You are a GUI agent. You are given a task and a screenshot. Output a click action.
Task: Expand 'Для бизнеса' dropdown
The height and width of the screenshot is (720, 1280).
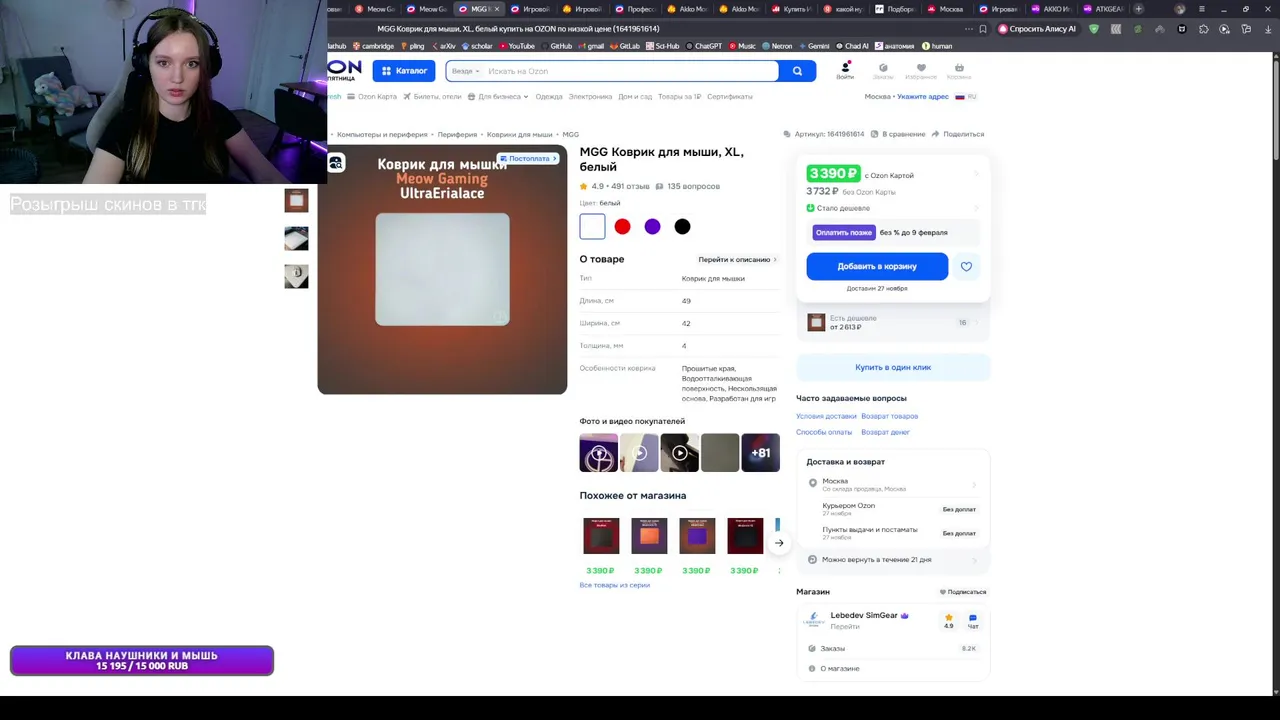tap(497, 97)
